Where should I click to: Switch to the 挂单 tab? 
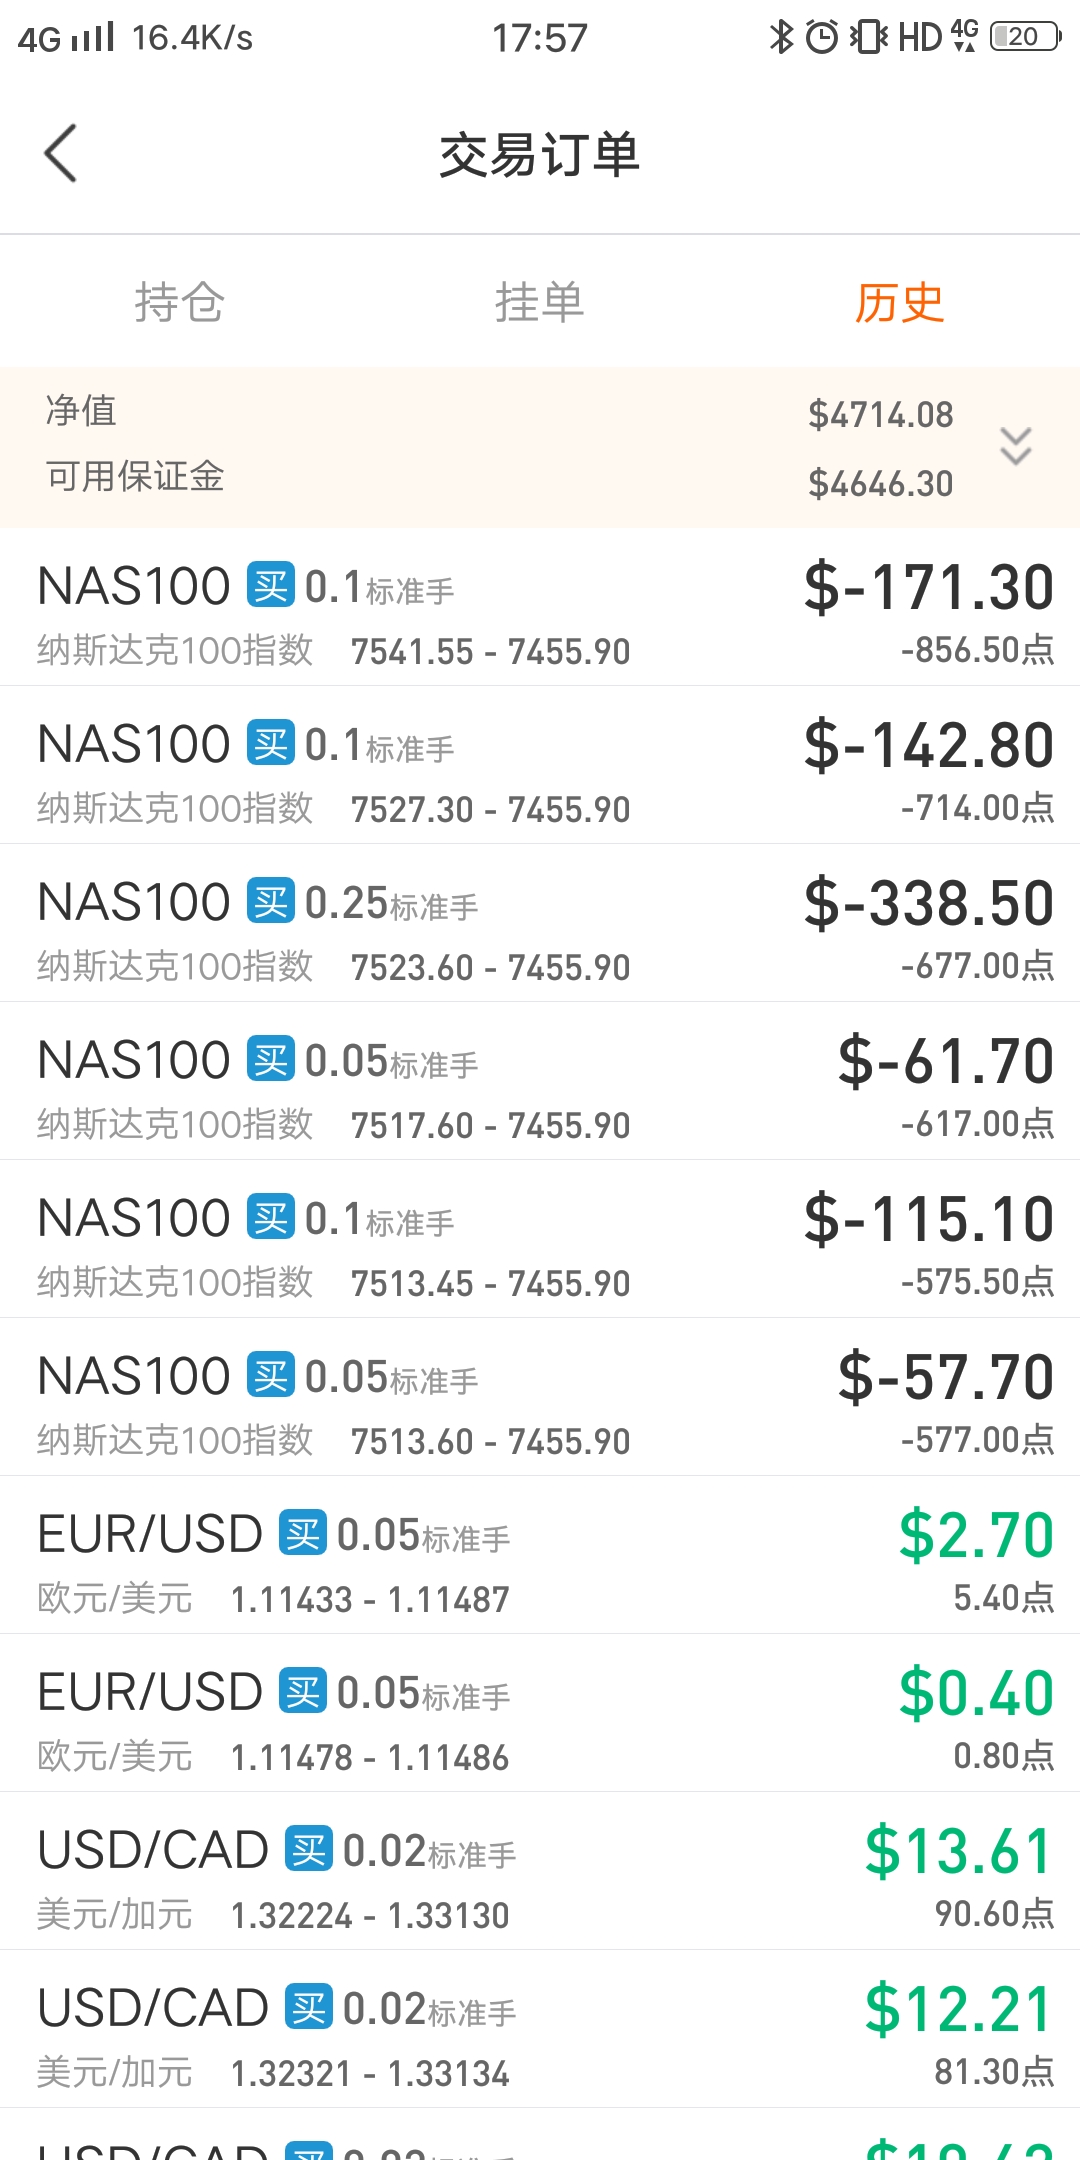540,302
